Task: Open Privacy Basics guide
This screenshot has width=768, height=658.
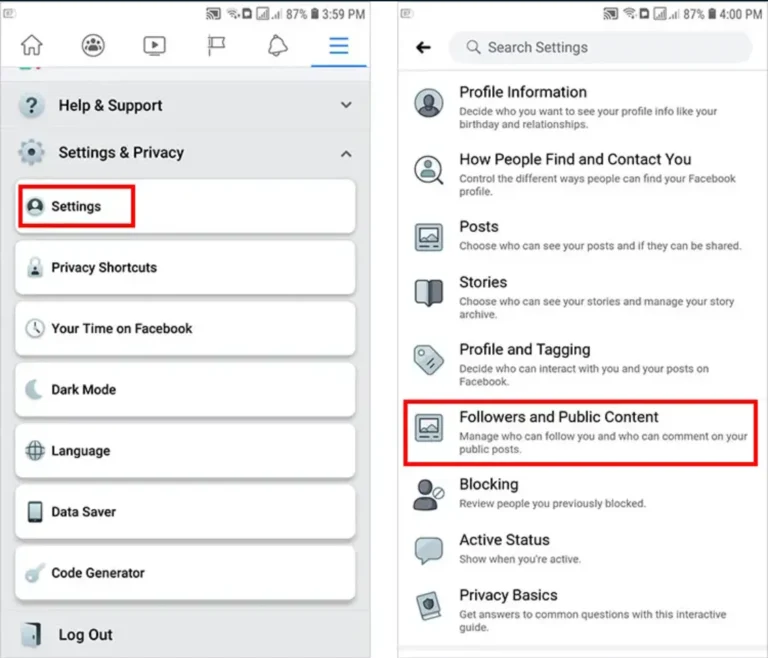Action: [x=583, y=610]
